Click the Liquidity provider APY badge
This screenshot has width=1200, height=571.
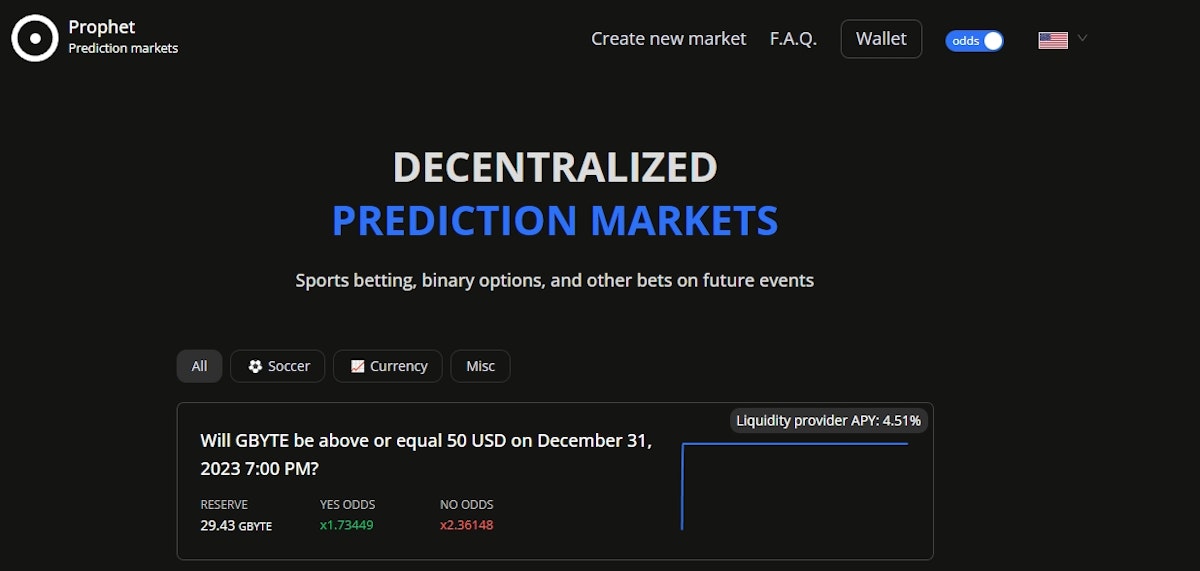coord(828,421)
